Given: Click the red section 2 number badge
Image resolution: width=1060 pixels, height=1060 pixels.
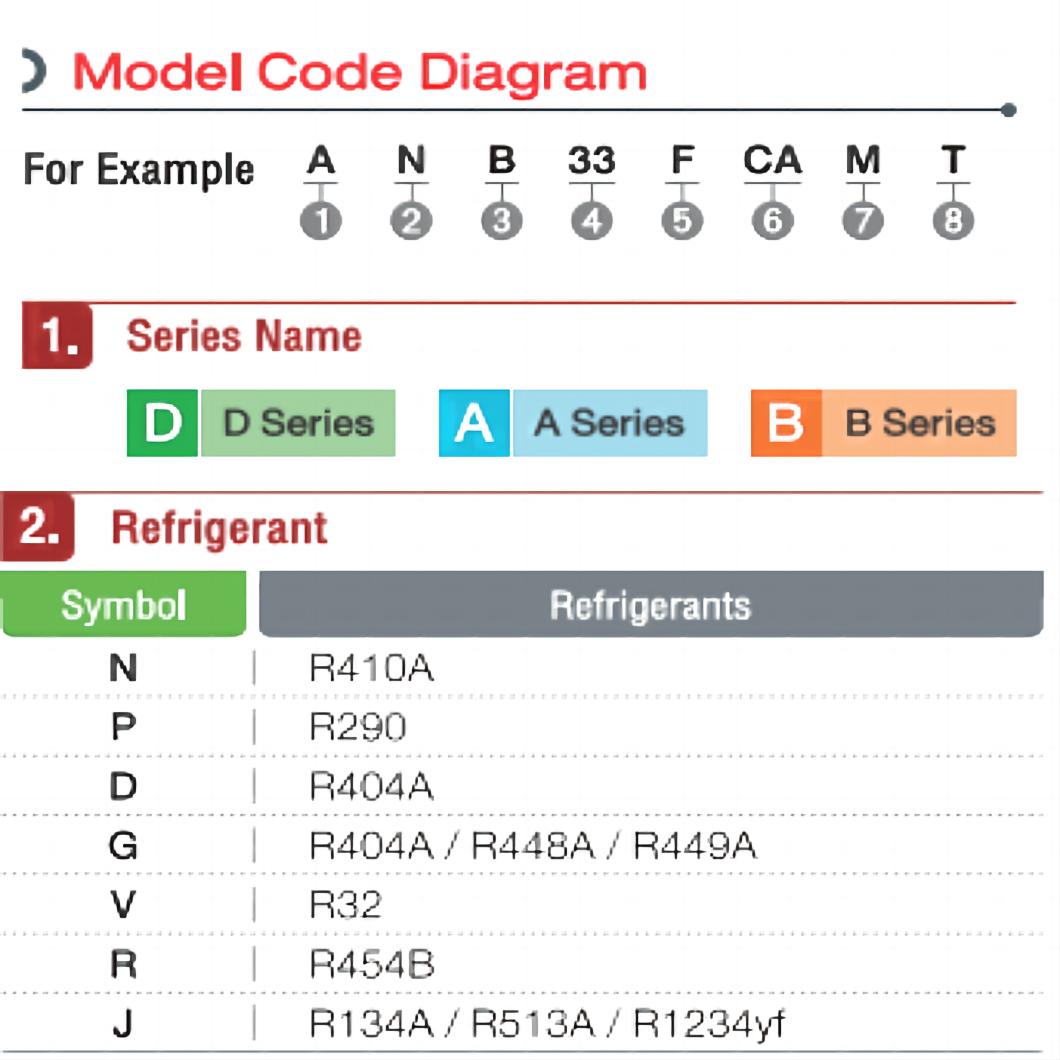Looking at the screenshot, I should point(38,527).
